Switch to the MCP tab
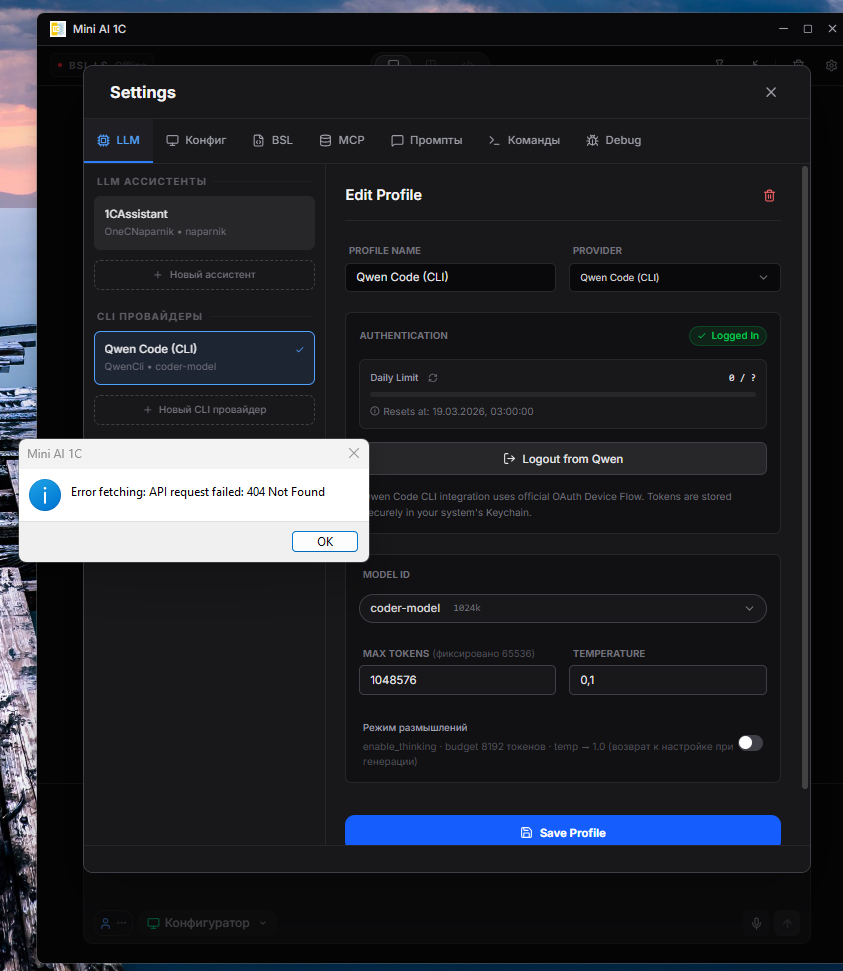The width and height of the screenshot is (843, 971). pyautogui.click(x=341, y=140)
